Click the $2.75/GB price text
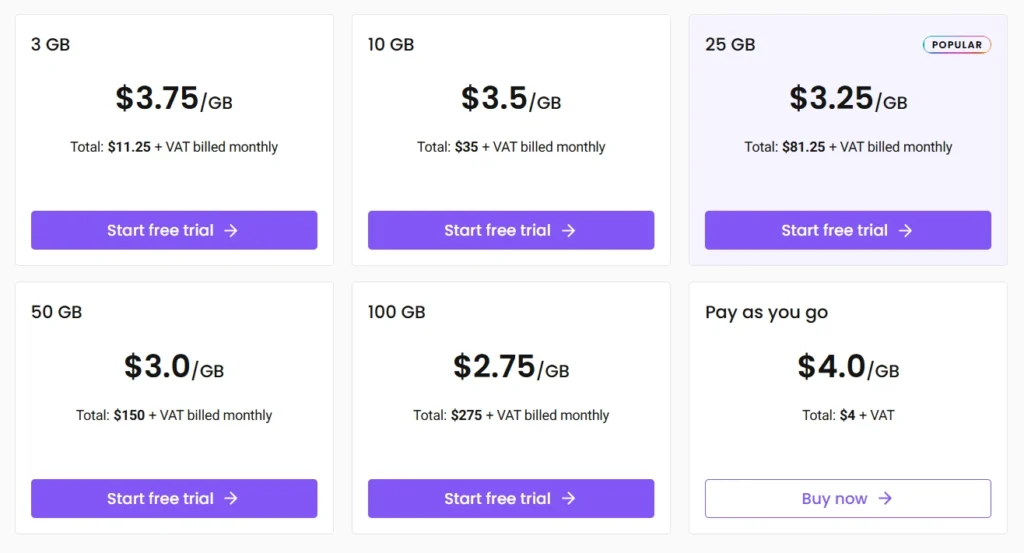The height and width of the screenshot is (553, 1024). [511, 366]
